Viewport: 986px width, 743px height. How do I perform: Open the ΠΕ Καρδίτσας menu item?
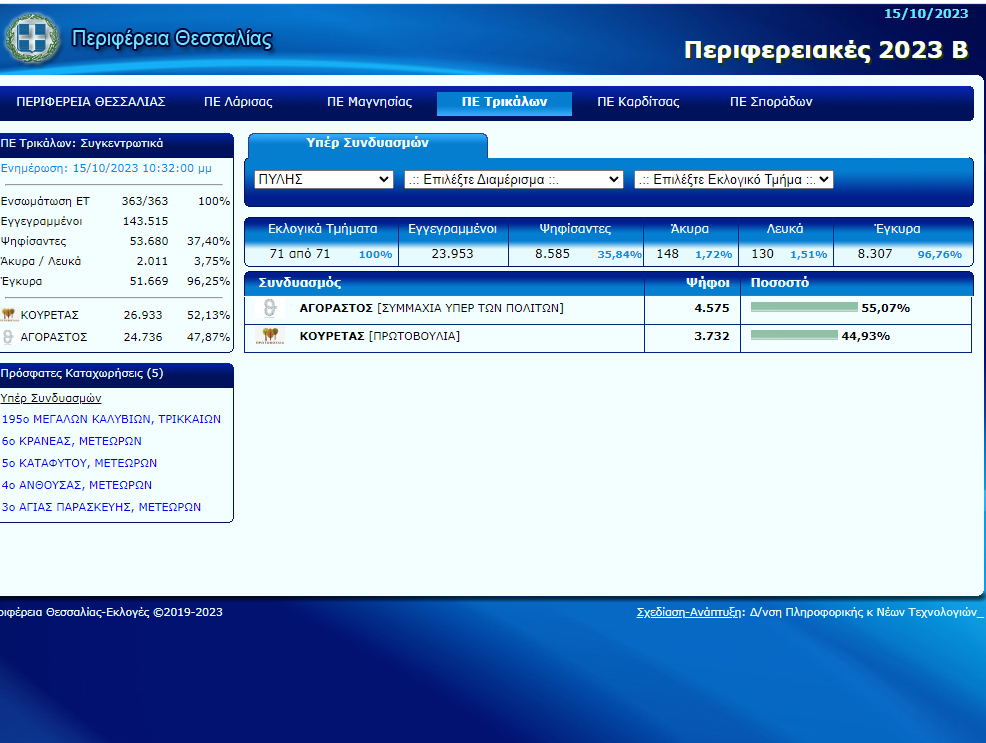(x=638, y=102)
